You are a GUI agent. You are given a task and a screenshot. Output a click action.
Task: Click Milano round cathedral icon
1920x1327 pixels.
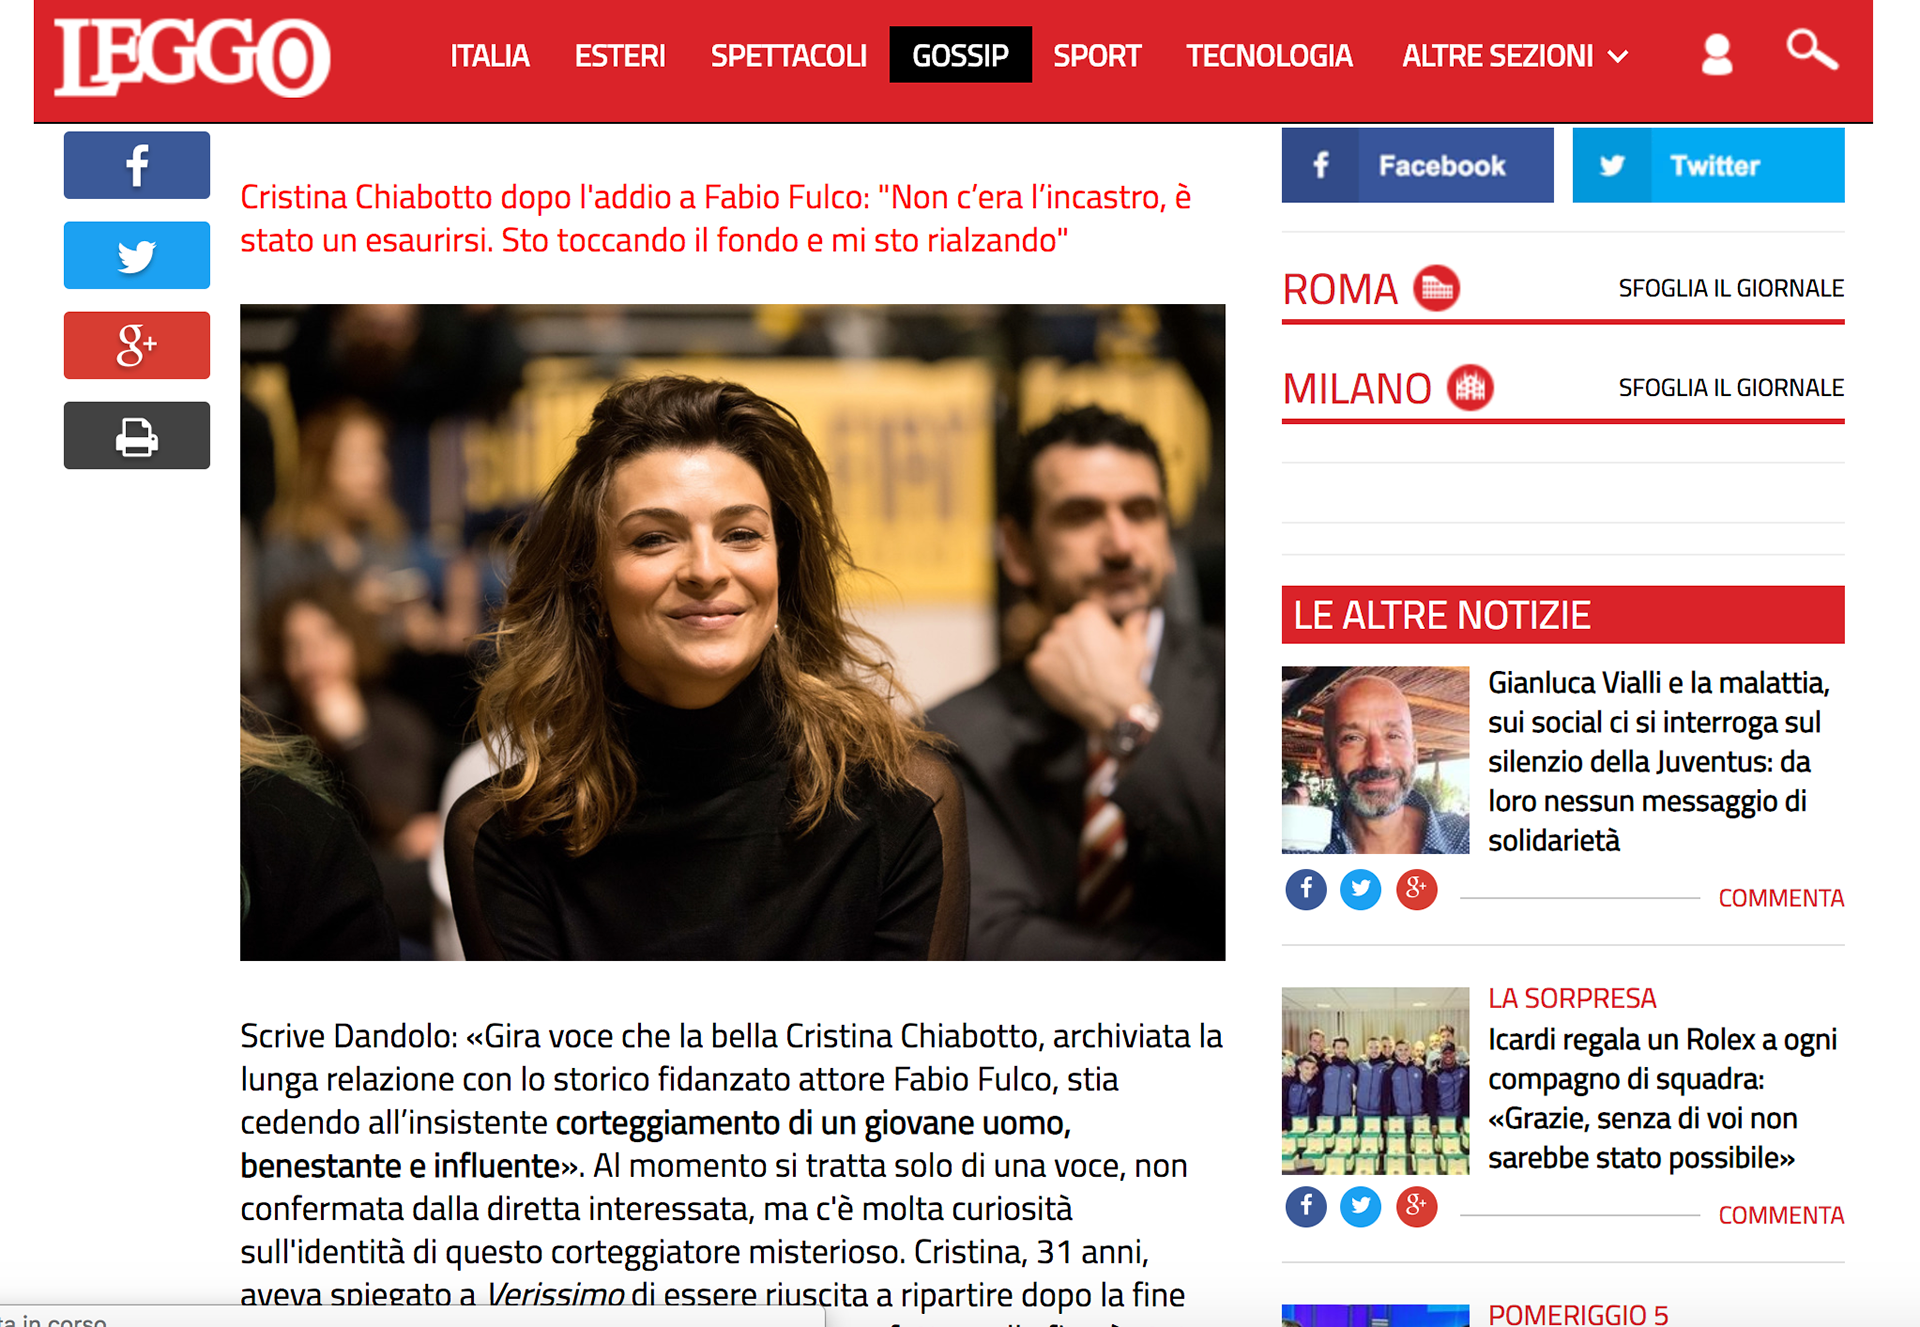1470,387
